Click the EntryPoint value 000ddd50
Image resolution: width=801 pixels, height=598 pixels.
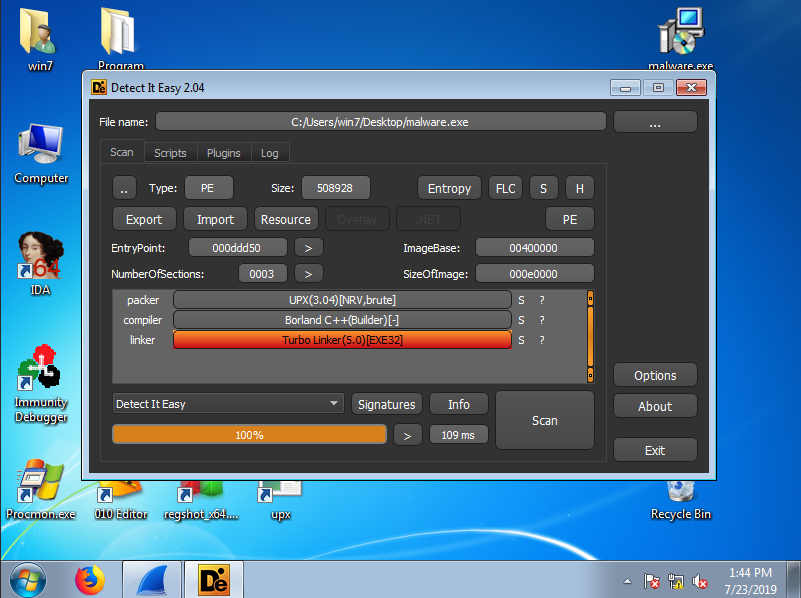pyautogui.click(x=237, y=248)
